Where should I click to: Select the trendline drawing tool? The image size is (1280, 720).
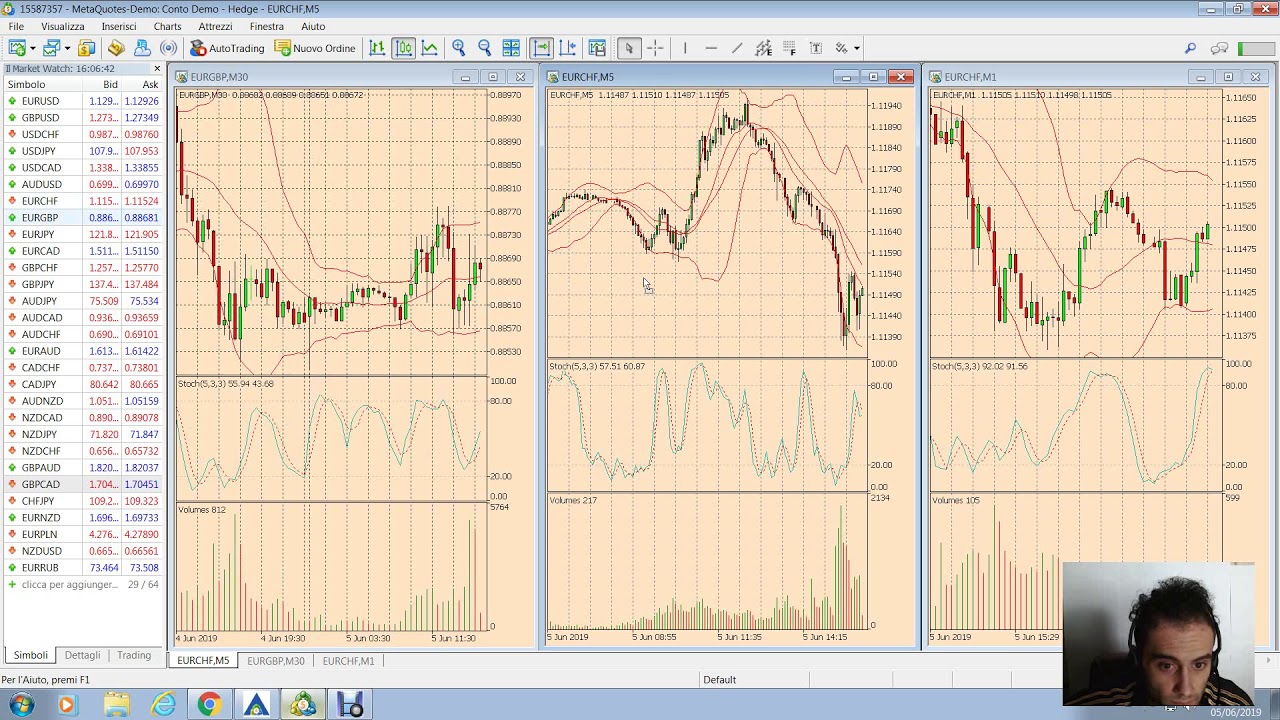click(737, 48)
